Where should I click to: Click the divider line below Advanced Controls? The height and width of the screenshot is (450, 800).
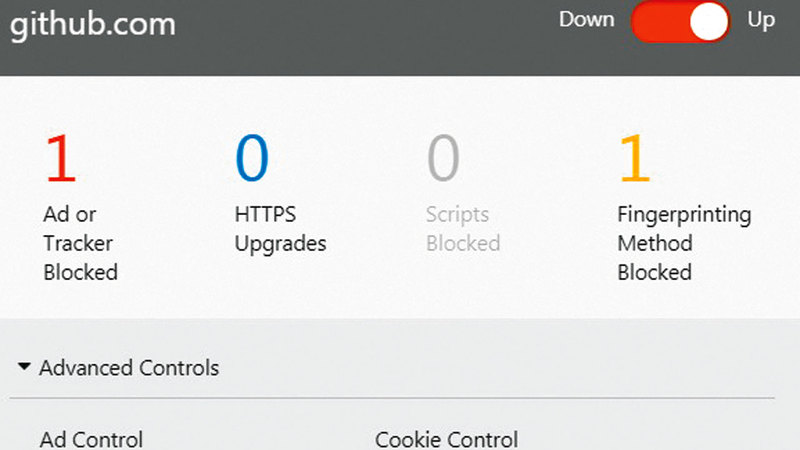click(x=390, y=399)
